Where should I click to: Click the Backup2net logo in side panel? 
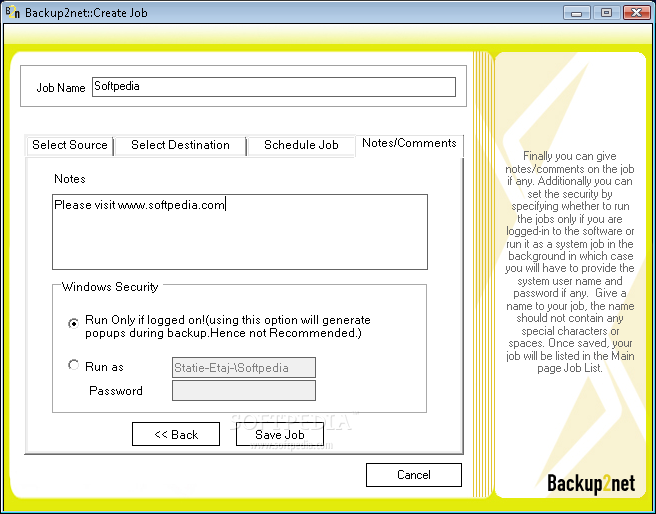[591, 484]
